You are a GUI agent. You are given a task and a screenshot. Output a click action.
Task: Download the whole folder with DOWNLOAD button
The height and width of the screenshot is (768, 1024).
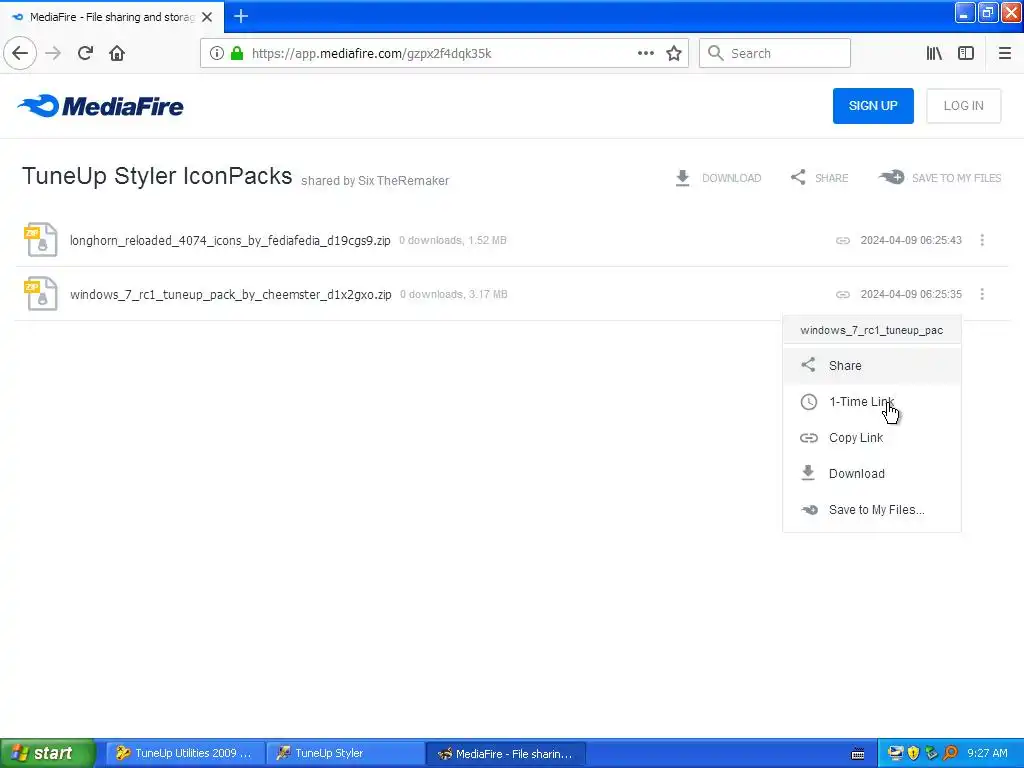click(x=718, y=178)
